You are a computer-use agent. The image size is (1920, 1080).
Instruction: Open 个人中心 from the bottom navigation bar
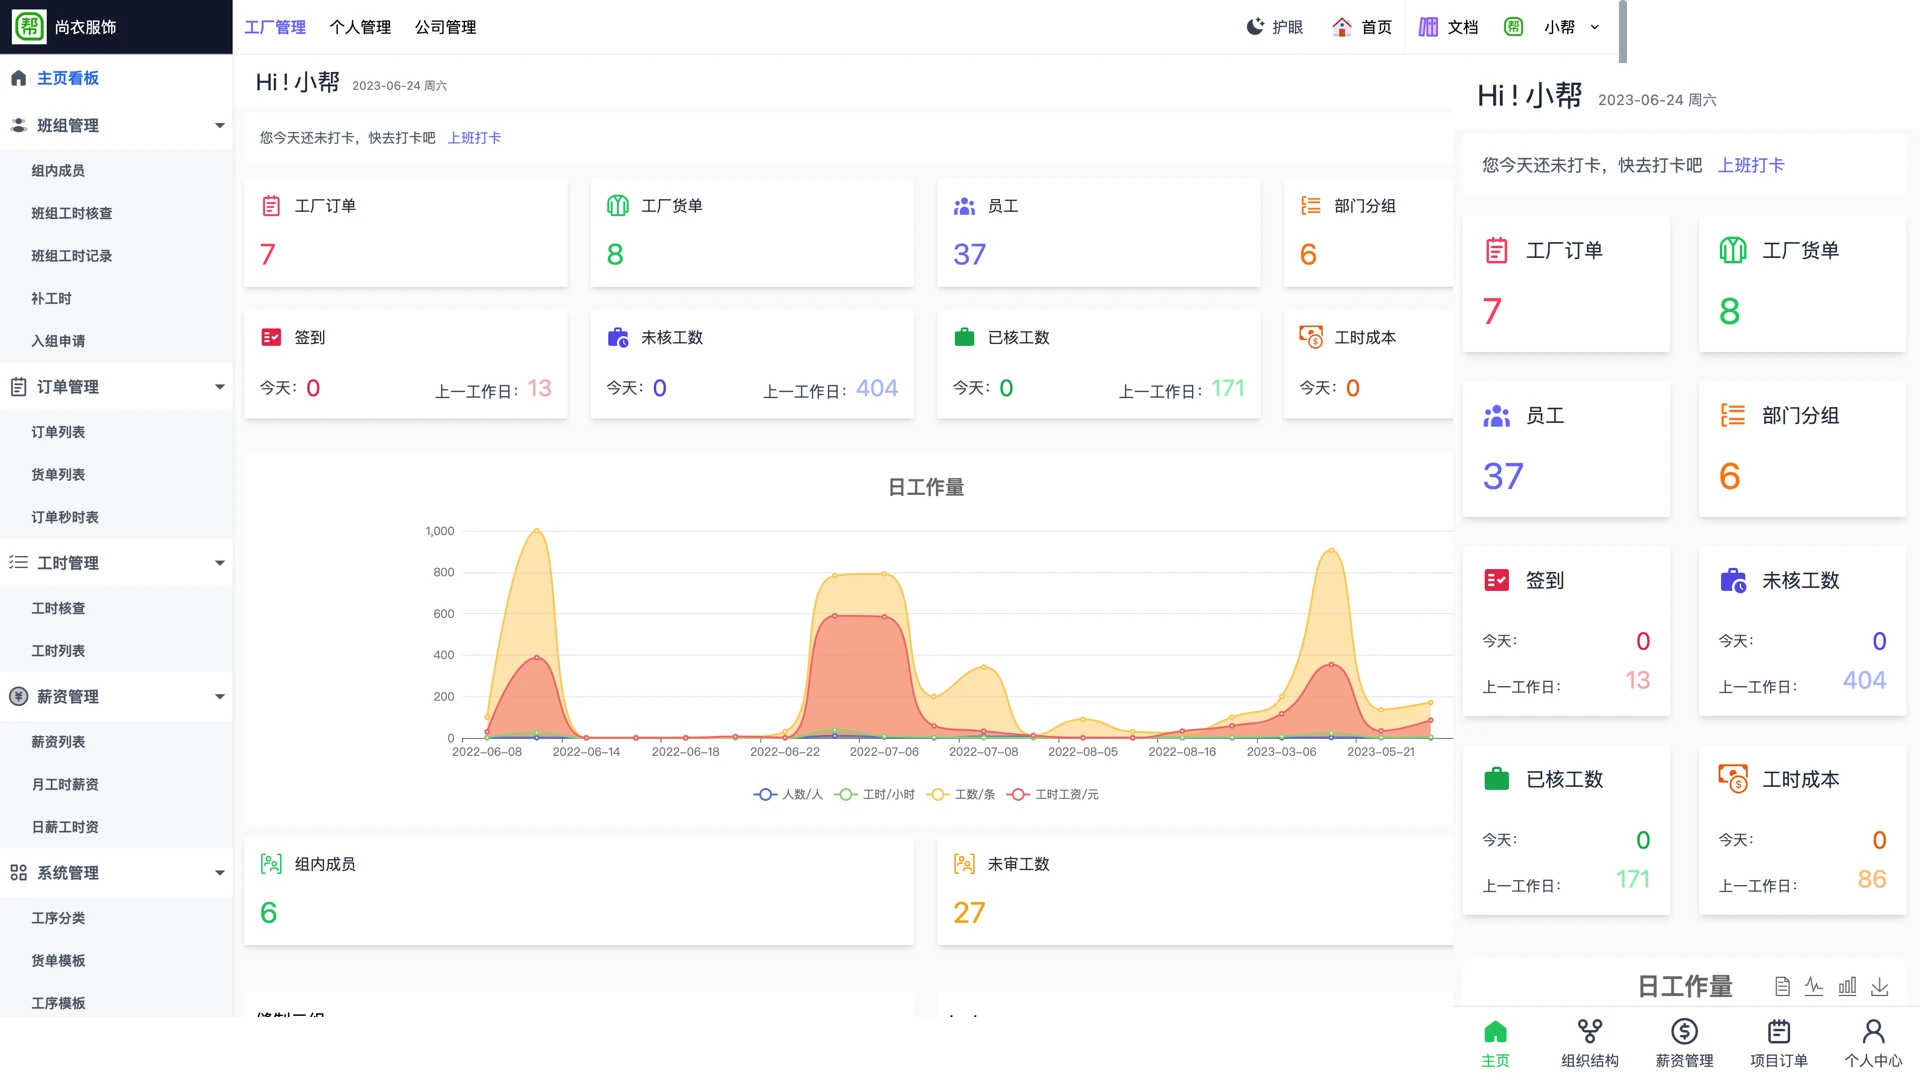tap(1874, 1042)
